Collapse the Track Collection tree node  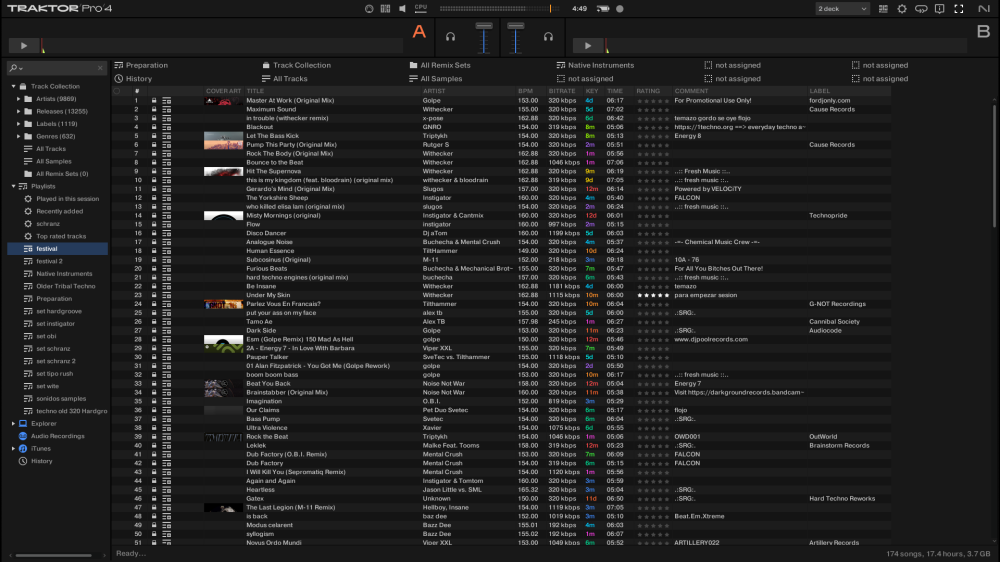click(x=13, y=86)
